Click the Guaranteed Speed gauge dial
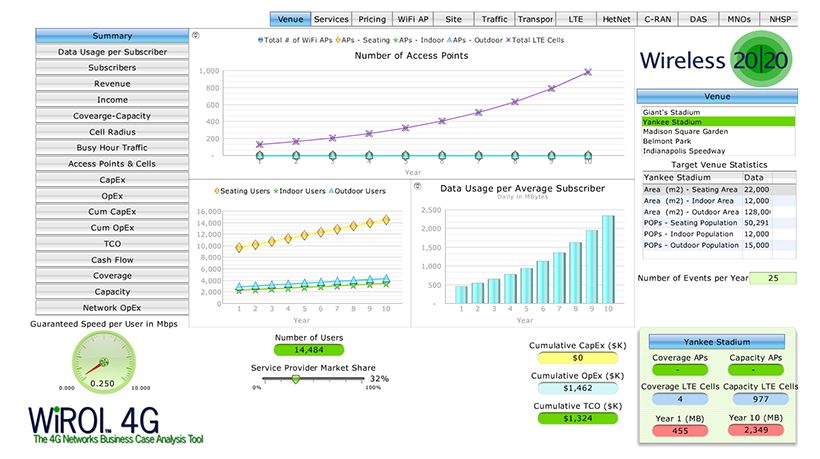The image size is (820, 459). (x=104, y=362)
